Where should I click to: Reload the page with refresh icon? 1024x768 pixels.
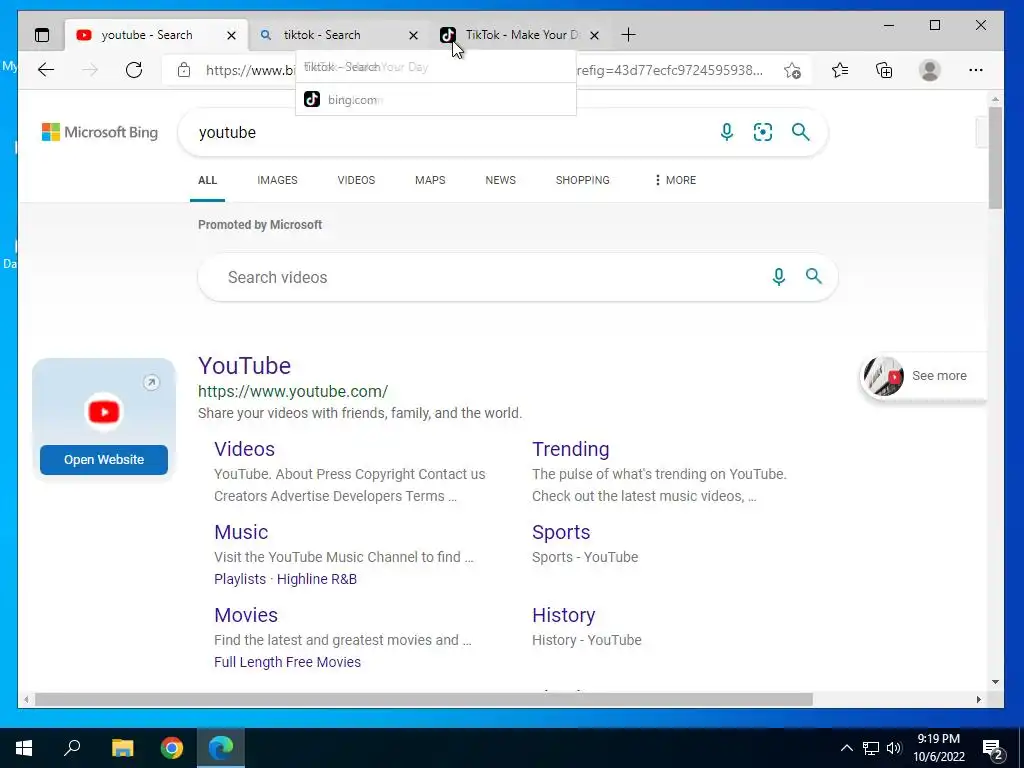coord(134,70)
